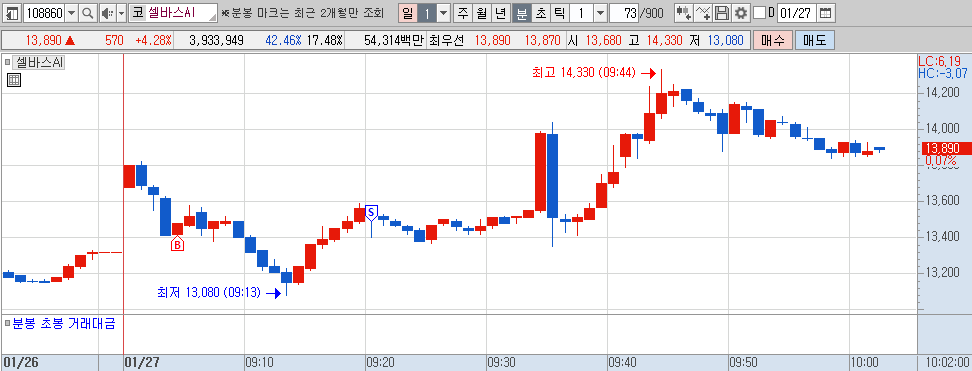Click the stock search magnifier icon
Viewport: 972px width, 371px height.
[88, 12]
